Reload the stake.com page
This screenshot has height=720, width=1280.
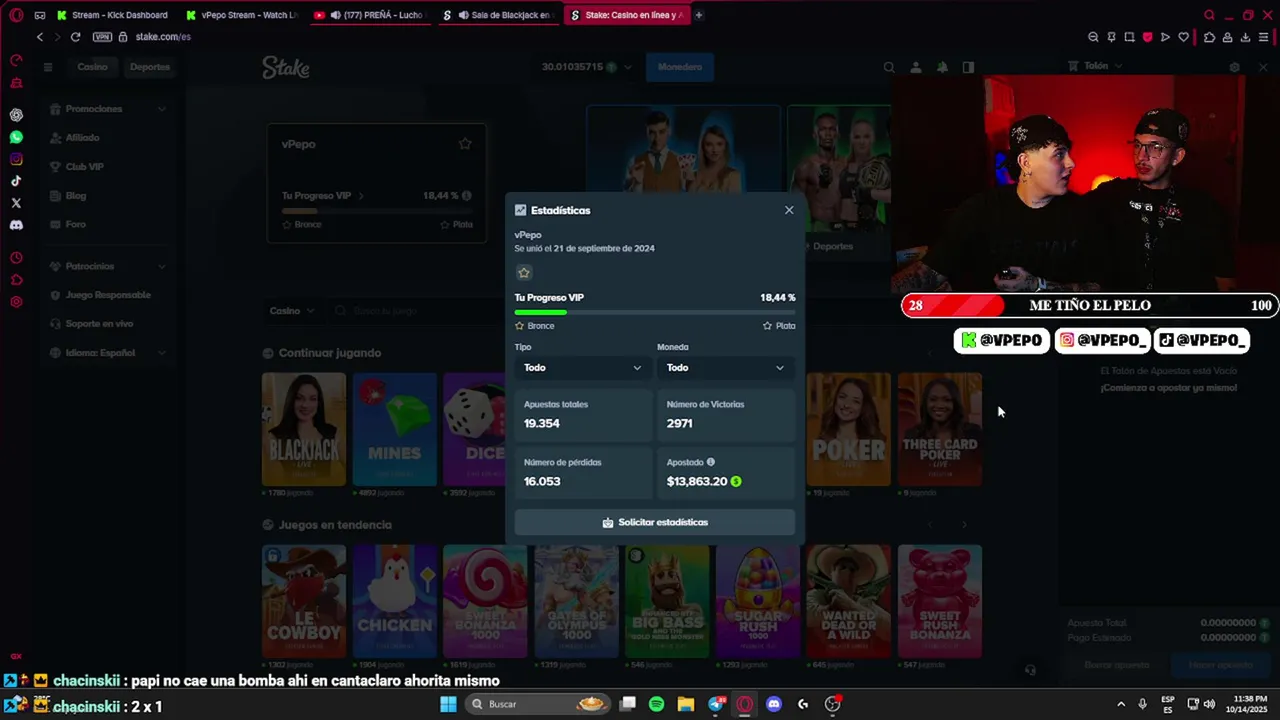tap(75, 37)
